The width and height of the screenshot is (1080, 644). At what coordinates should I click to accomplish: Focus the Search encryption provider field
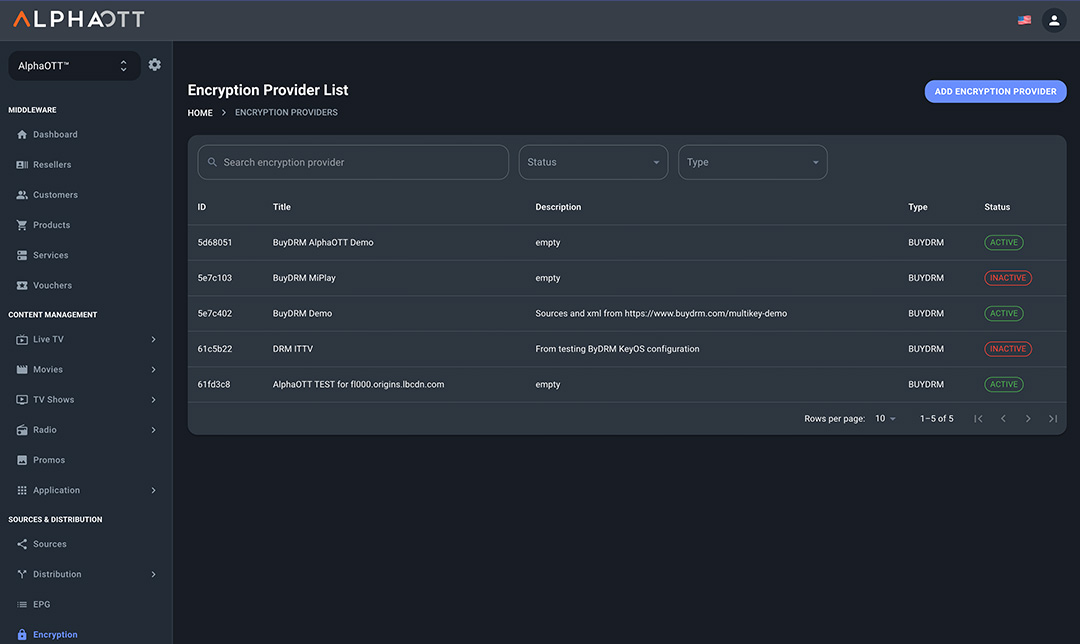coord(360,162)
